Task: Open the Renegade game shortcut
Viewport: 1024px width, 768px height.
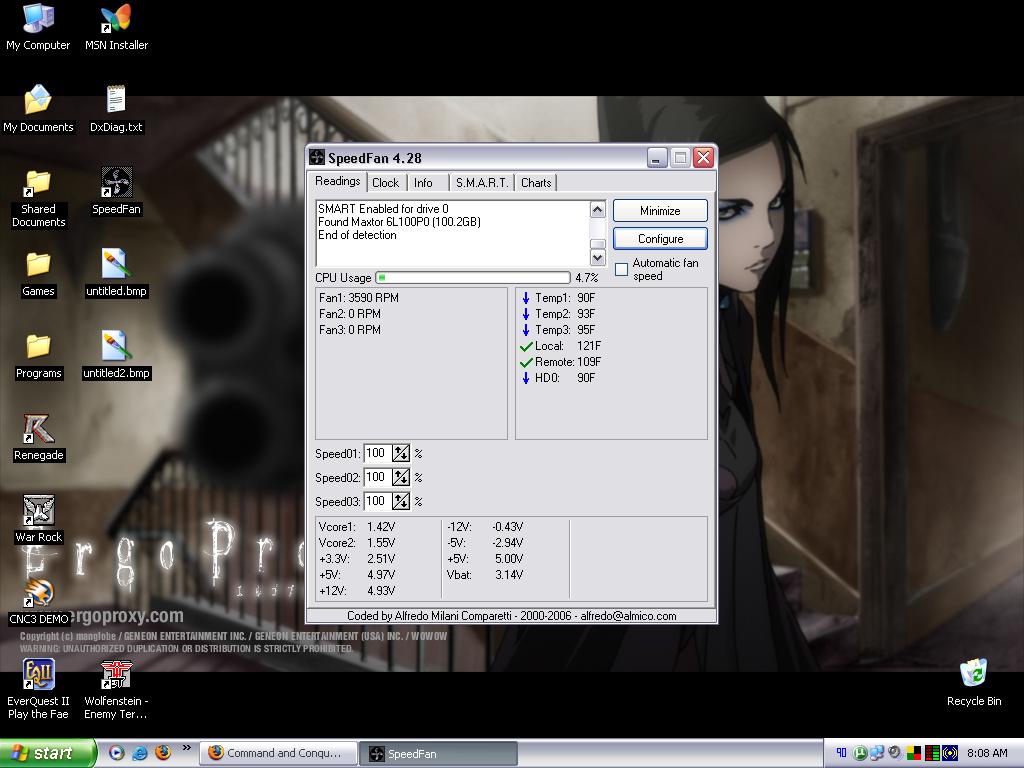Action: [38, 430]
